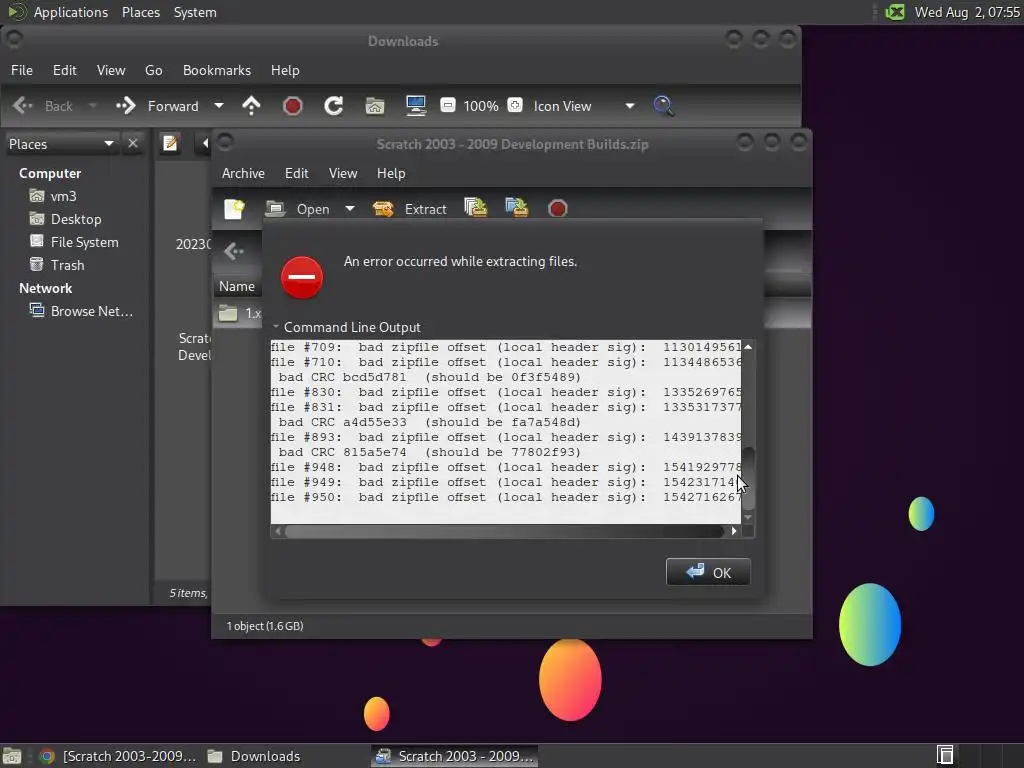
Task: Click the horizontal scrollbar thumb in output
Action: [x=504, y=531]
